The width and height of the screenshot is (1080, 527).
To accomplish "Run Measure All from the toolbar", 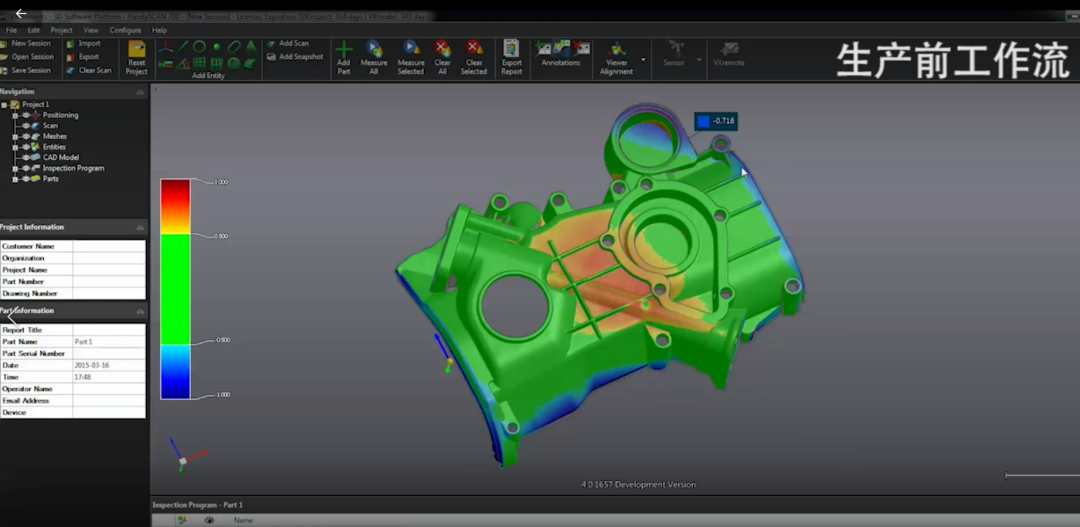I will 374,48.
